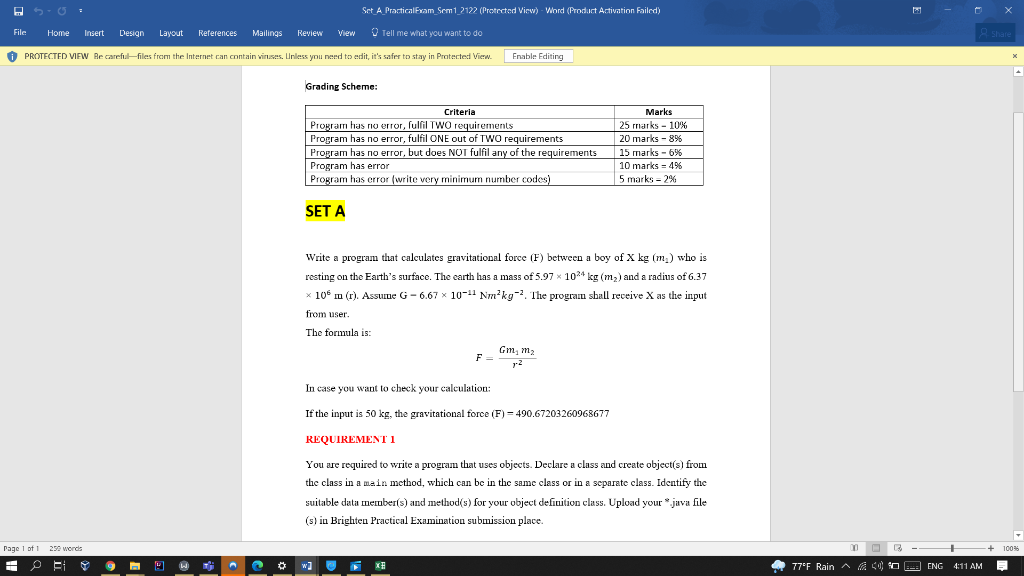
Task: Switch to the References tab
Action: click(217, 33)
